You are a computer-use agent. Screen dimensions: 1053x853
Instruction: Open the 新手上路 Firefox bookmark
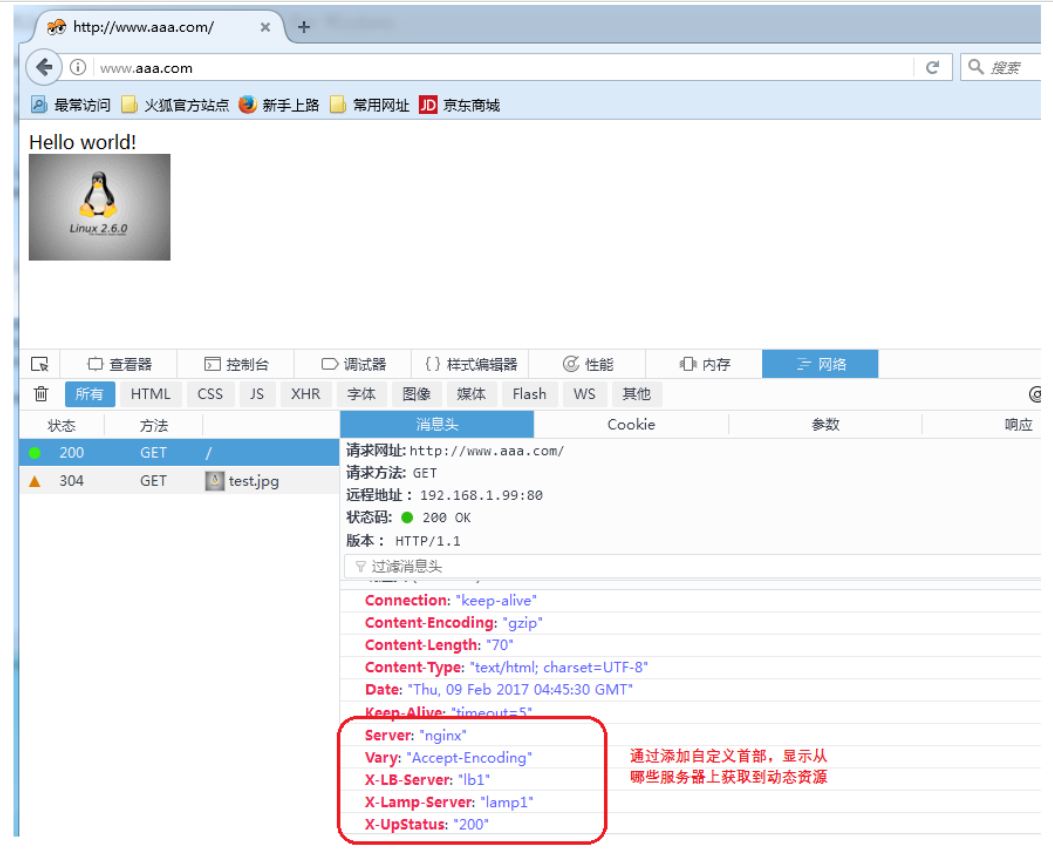[x=279, y=105]
